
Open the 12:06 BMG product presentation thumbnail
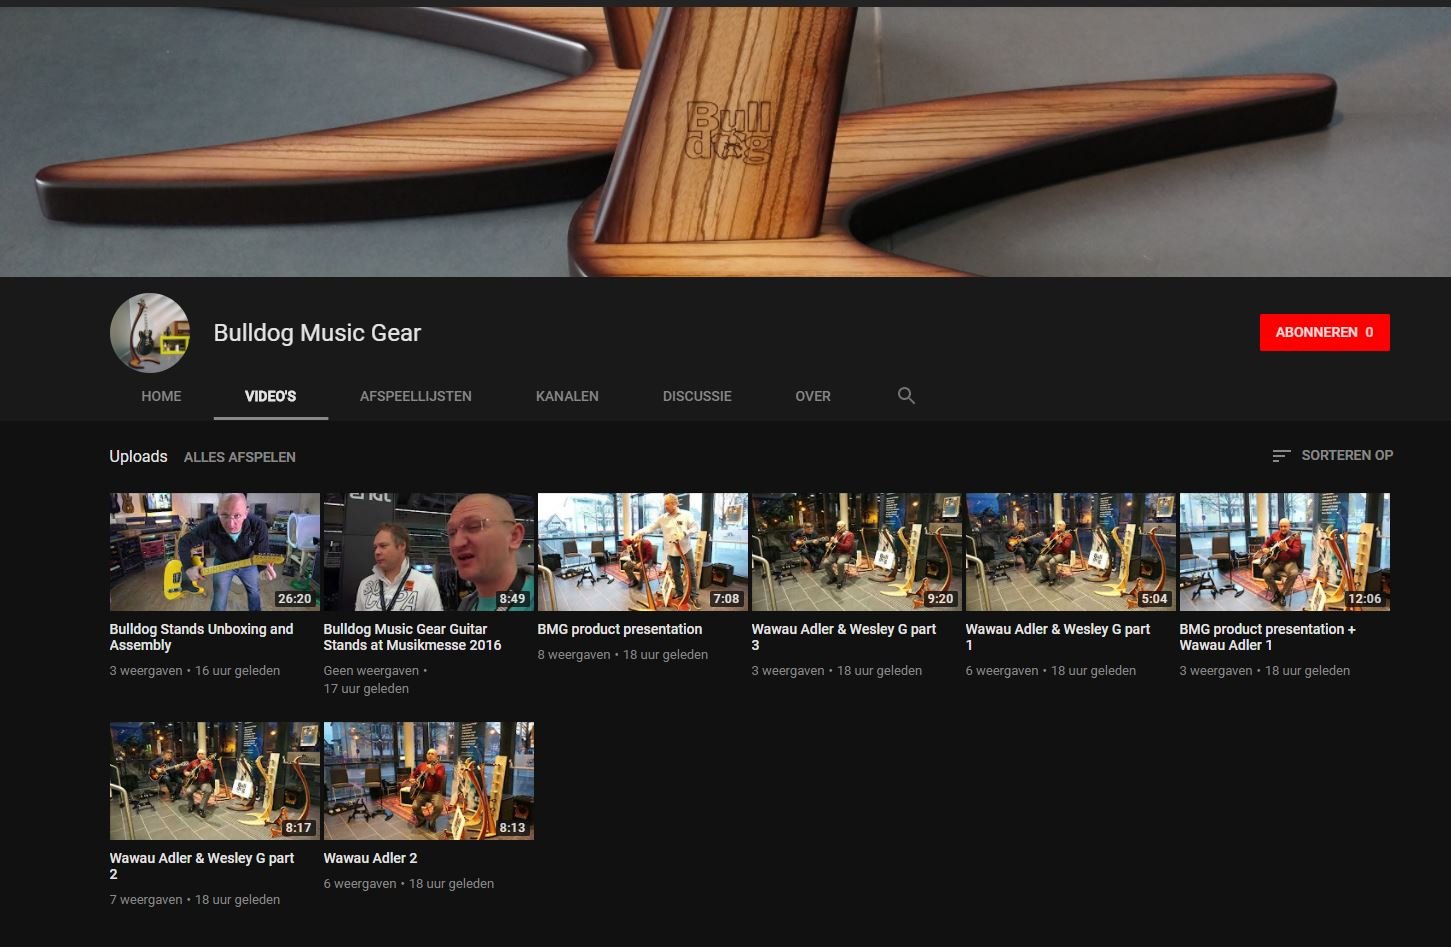click(x=1285, y=552)
